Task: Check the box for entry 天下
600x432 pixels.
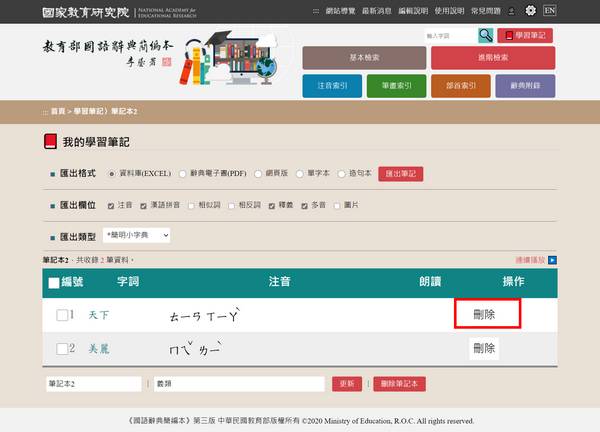Action: tap(62, 315)
